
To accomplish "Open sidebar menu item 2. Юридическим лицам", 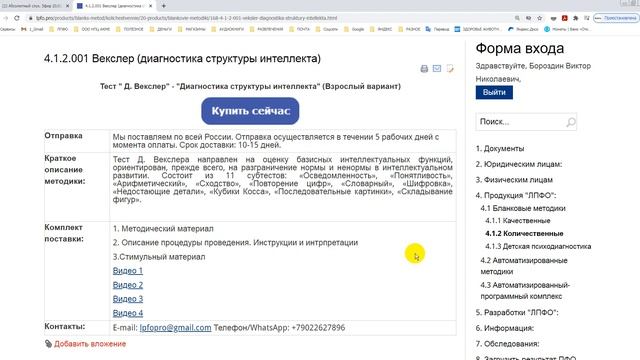I will (x=519, y=164).
